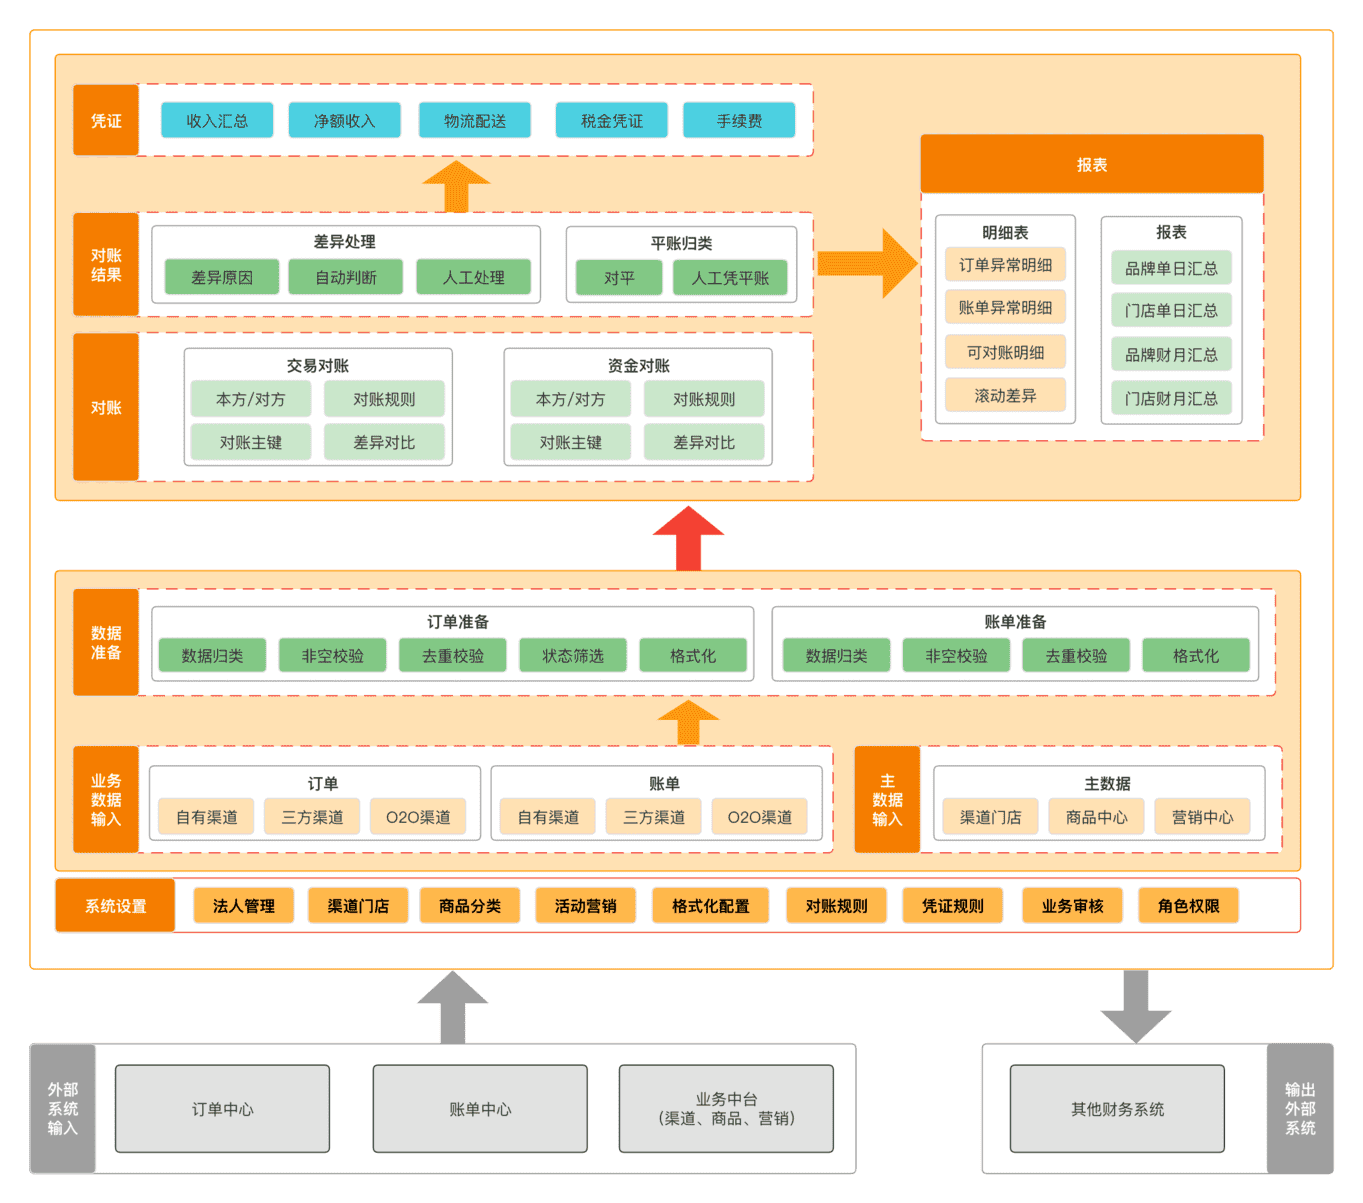Select 对账规则 in 系统设置 row
1363x1203 pixels.
[837, 906]
